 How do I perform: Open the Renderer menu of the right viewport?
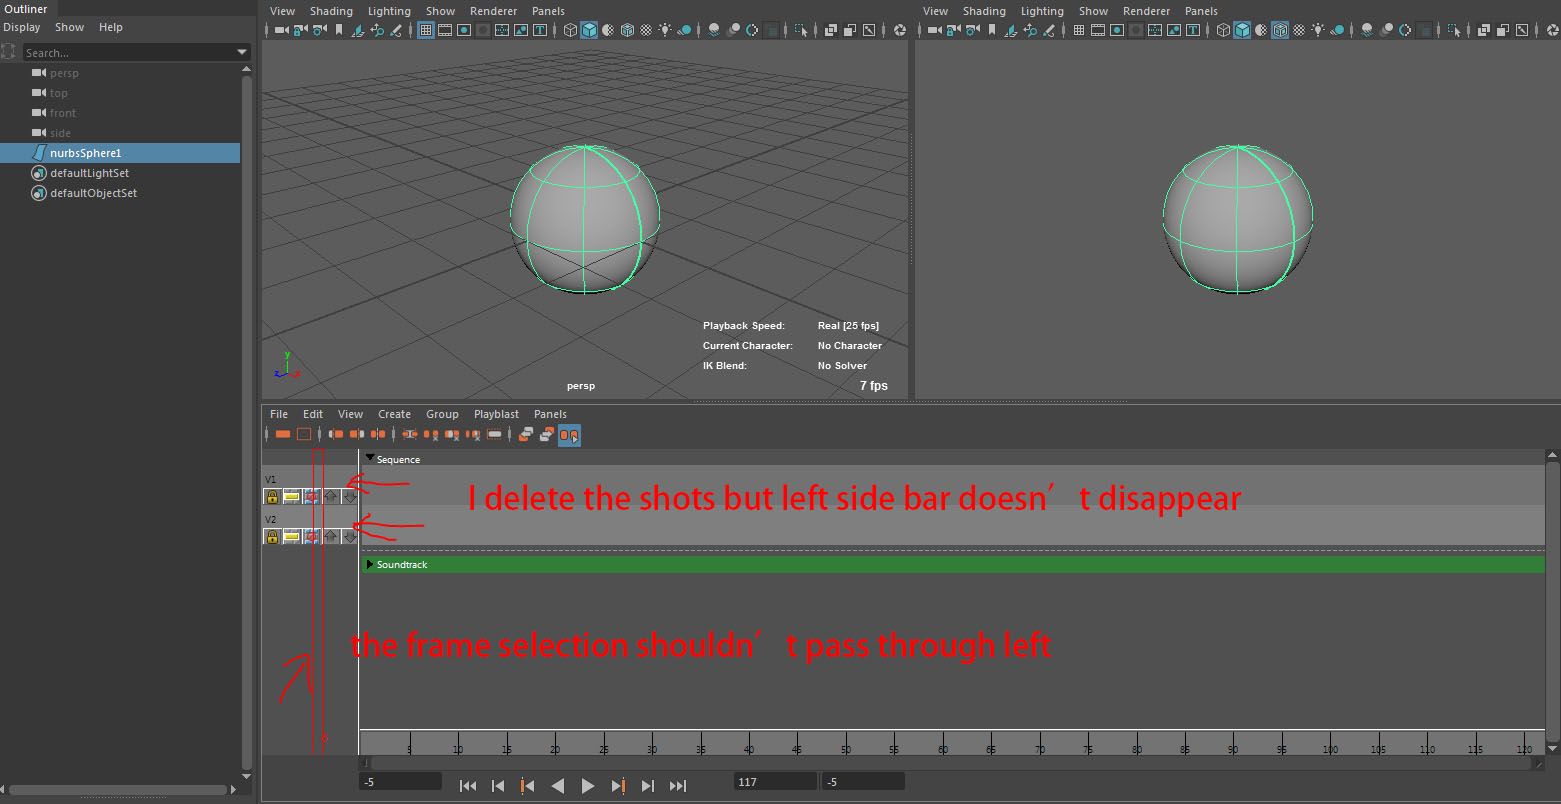click(1146, 11)
